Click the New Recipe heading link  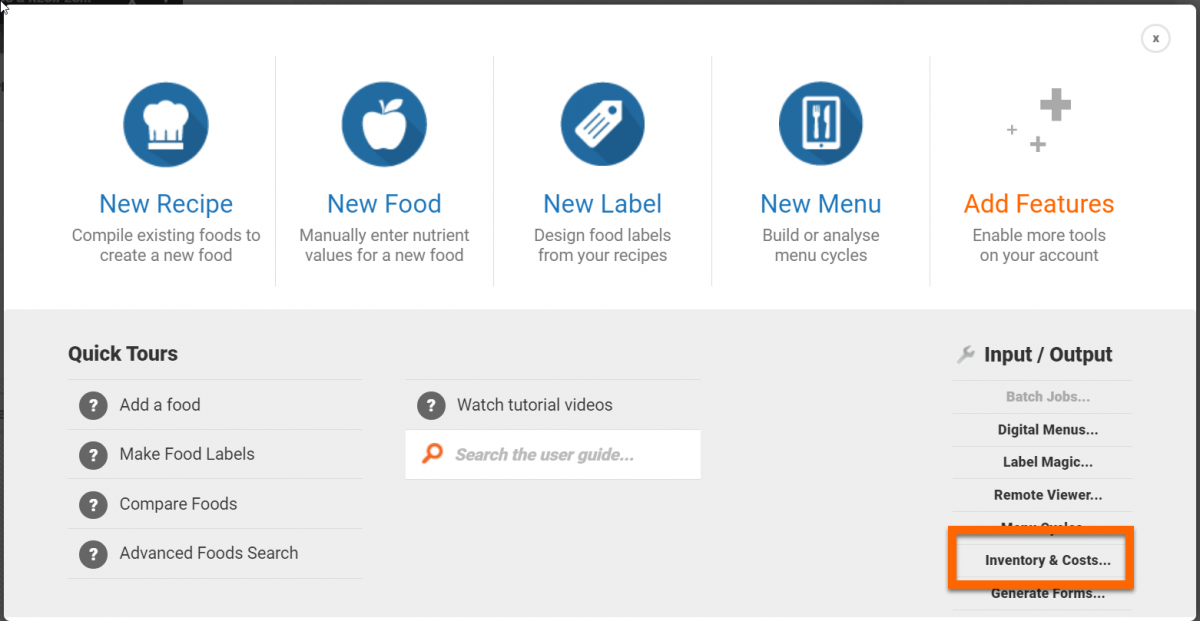[166, 204]
